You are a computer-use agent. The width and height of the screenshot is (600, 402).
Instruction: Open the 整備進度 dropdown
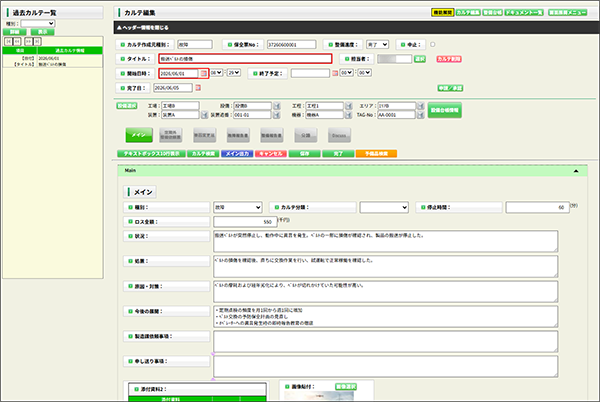point(377,45)
